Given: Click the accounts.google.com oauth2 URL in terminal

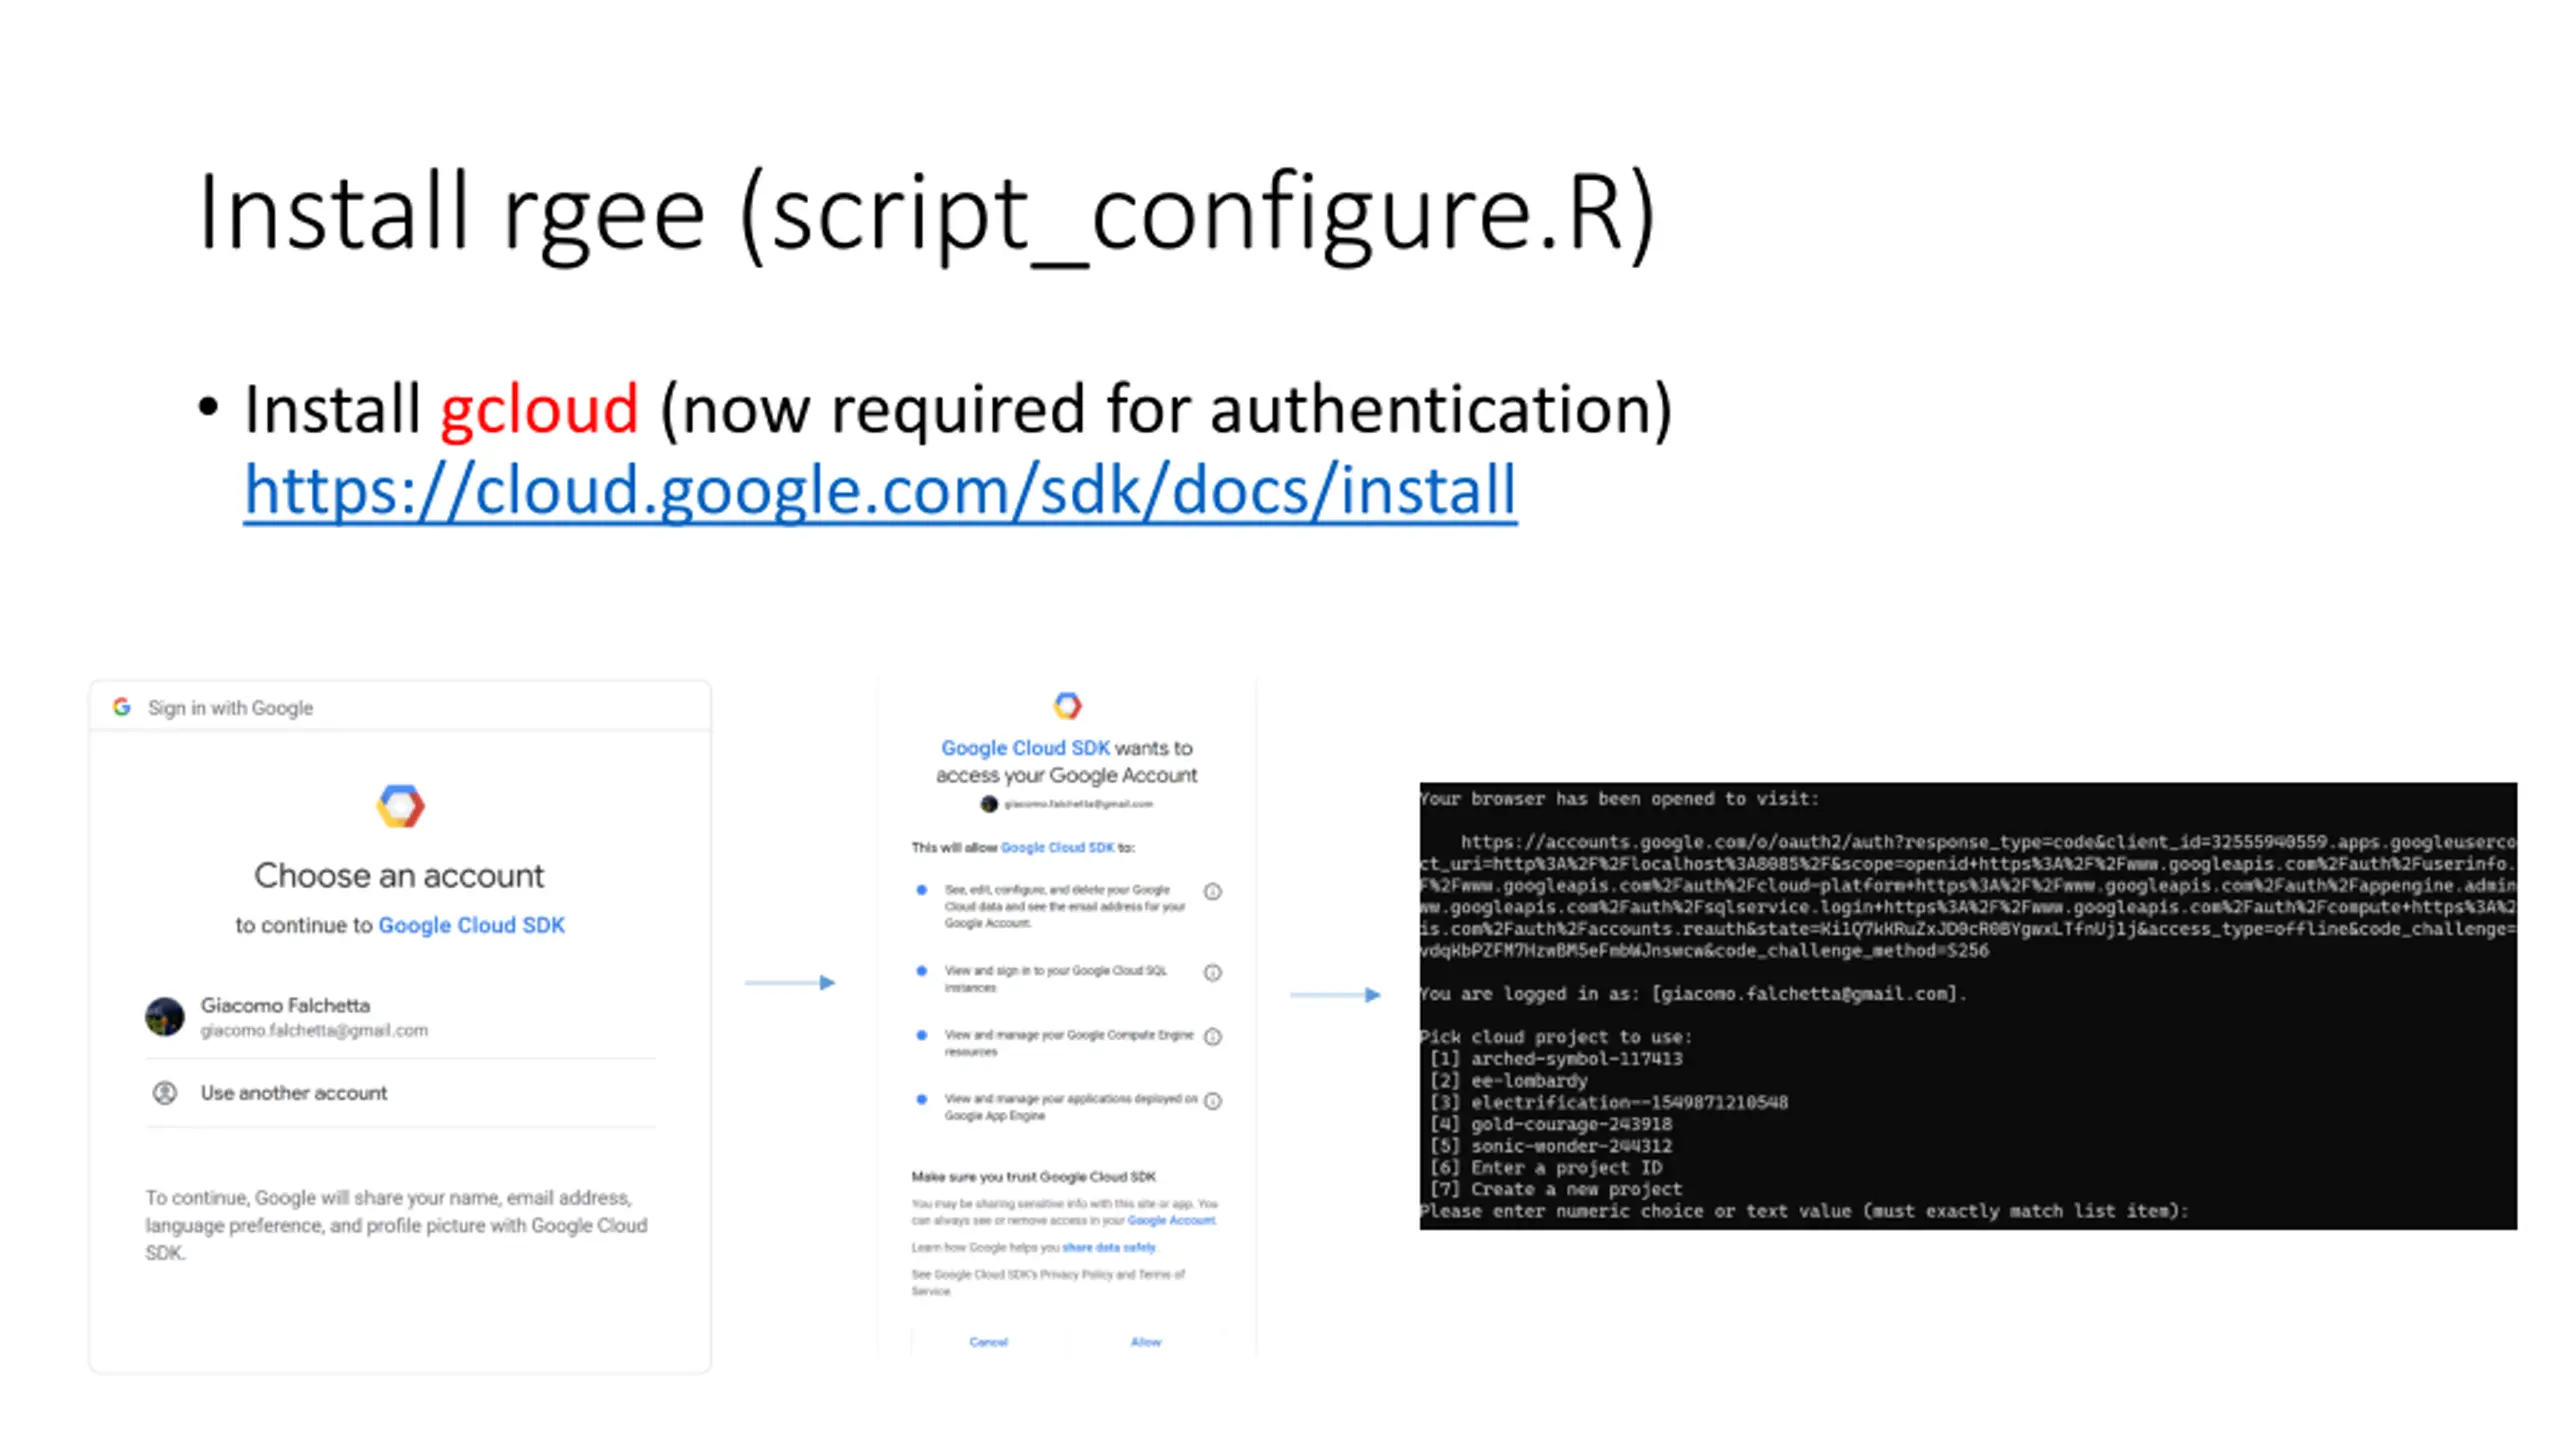Looking at the screenshot, I should coord(1967,896).
